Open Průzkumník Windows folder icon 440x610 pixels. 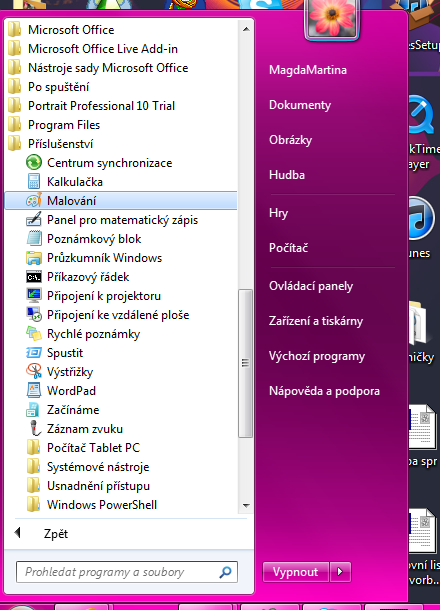(34, 258)
